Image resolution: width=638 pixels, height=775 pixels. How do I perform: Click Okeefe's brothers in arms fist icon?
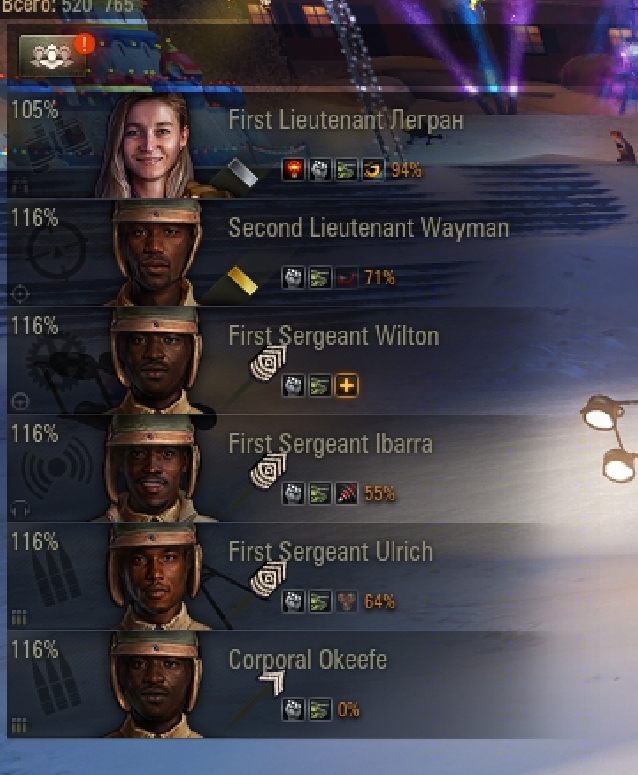(x=294, y=710)
